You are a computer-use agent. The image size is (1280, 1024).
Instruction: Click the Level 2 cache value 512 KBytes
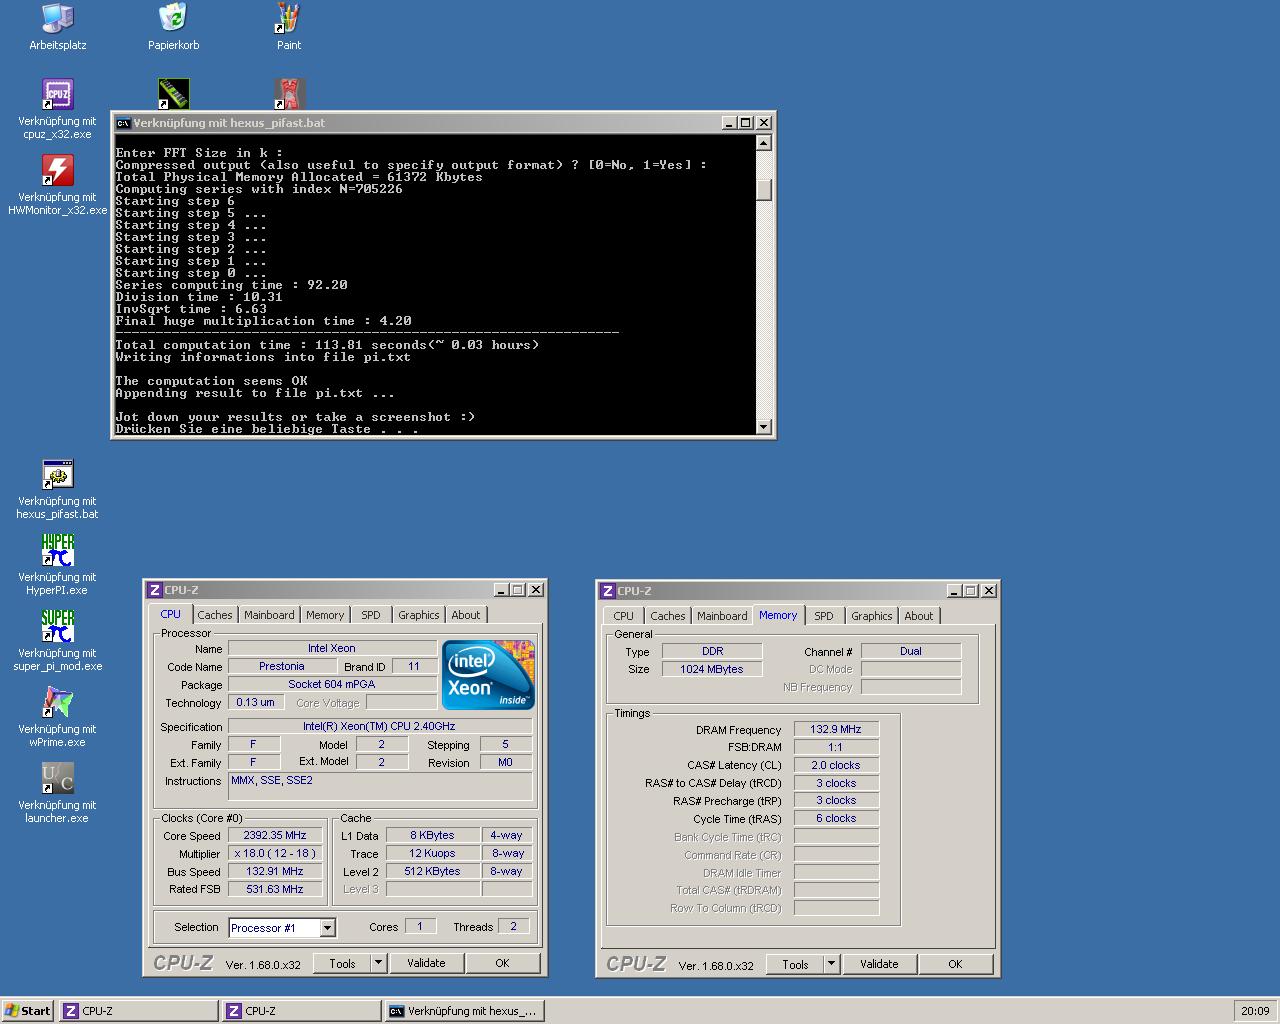(x=432, y=871)
